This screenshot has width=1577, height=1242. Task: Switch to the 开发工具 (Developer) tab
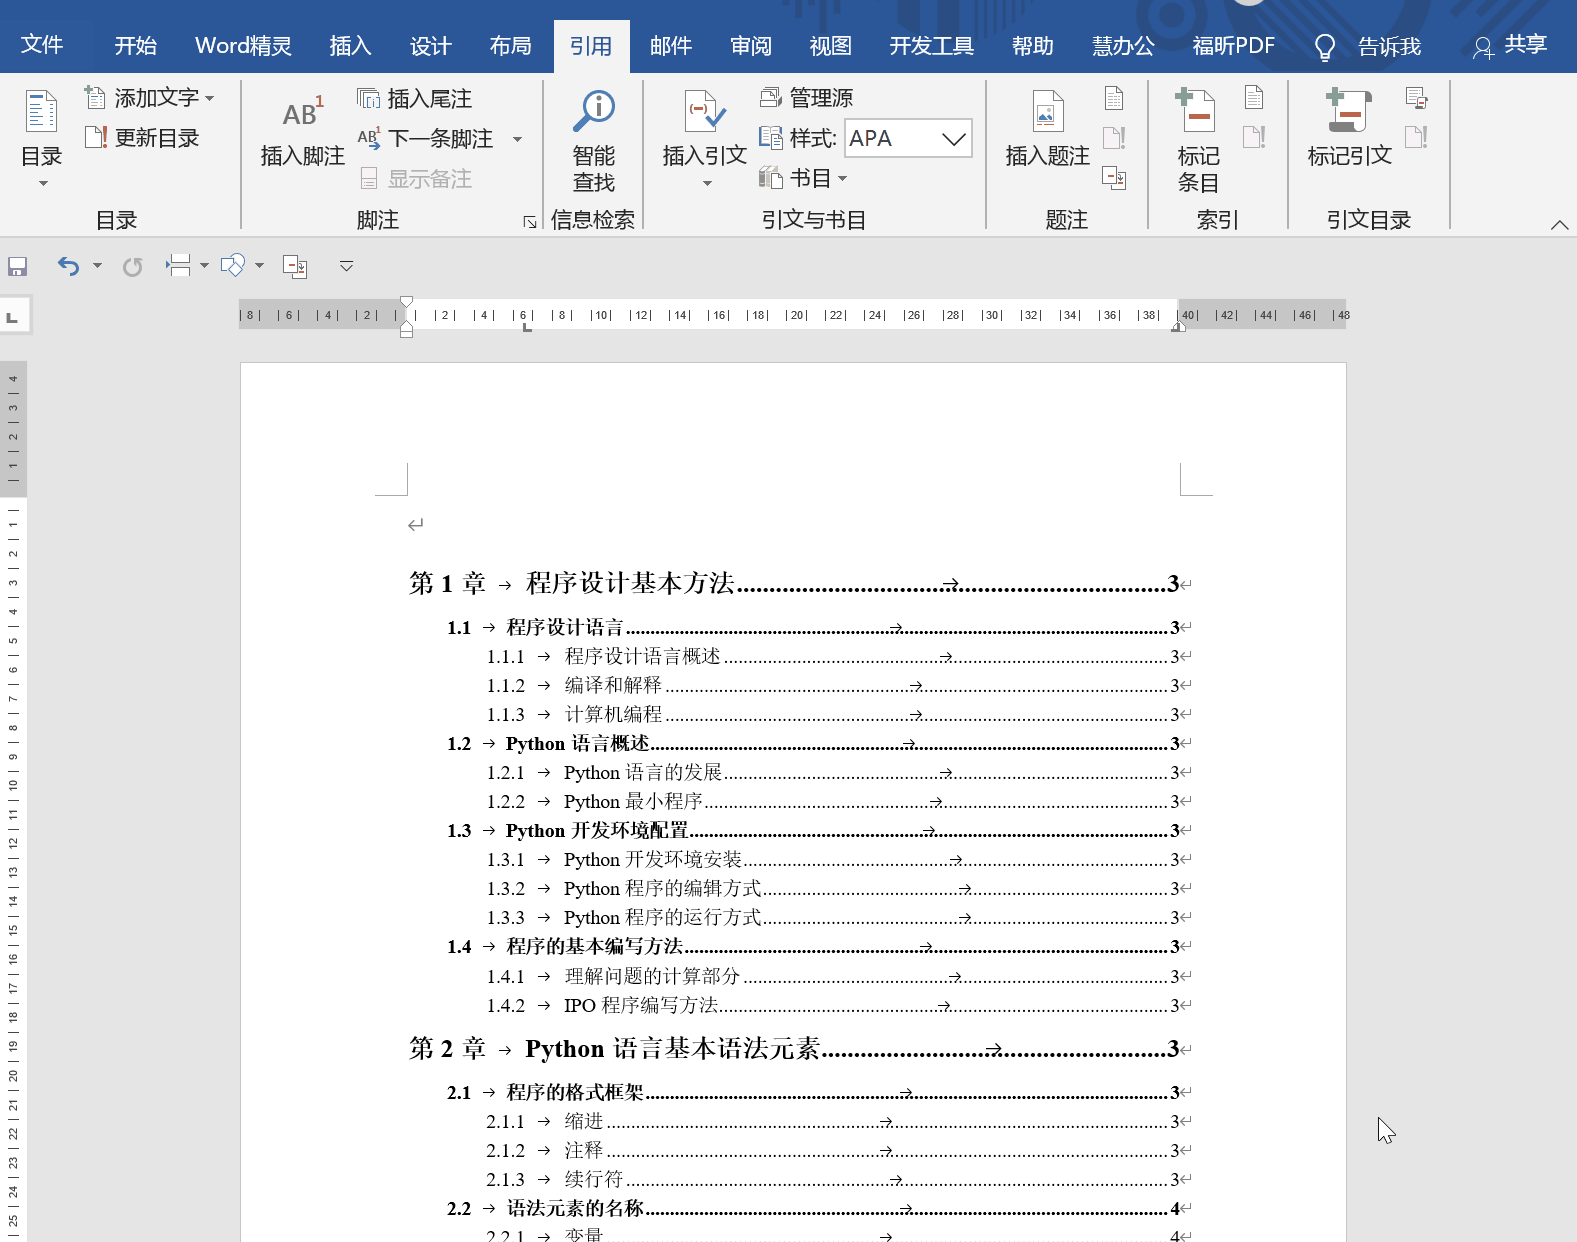(x=931, y=46)
